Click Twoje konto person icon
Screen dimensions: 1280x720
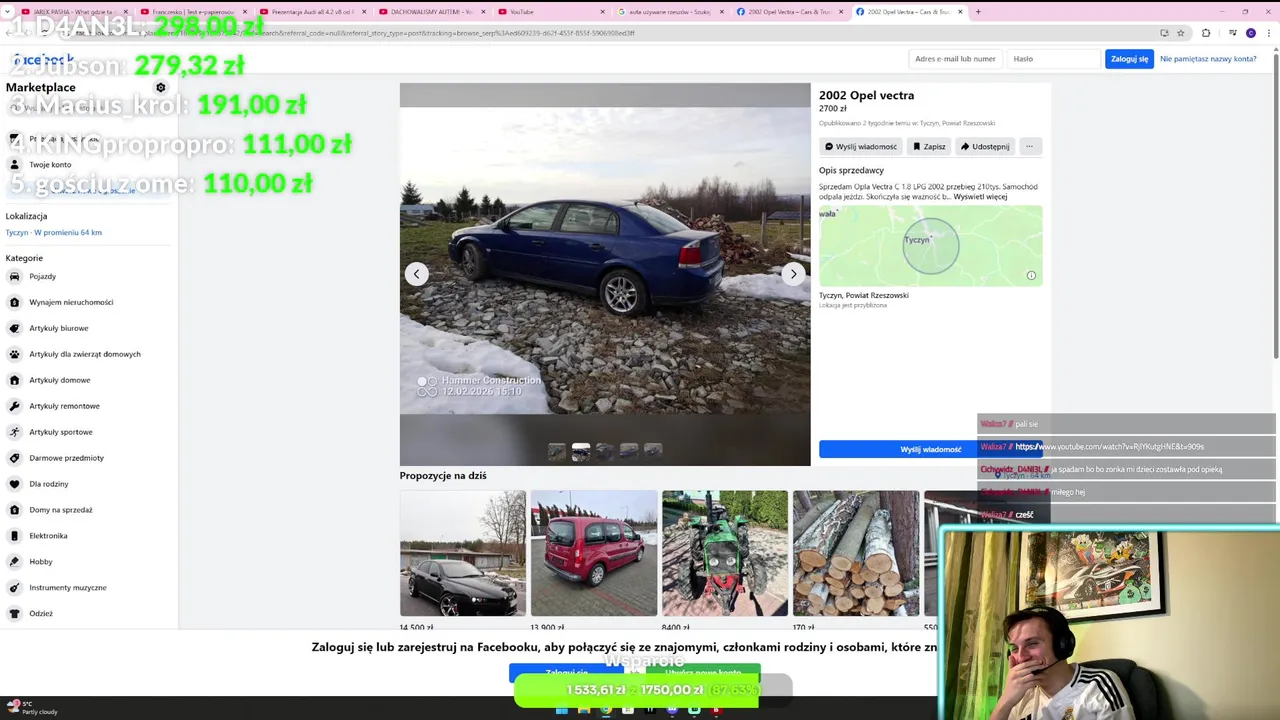[14, 164]
